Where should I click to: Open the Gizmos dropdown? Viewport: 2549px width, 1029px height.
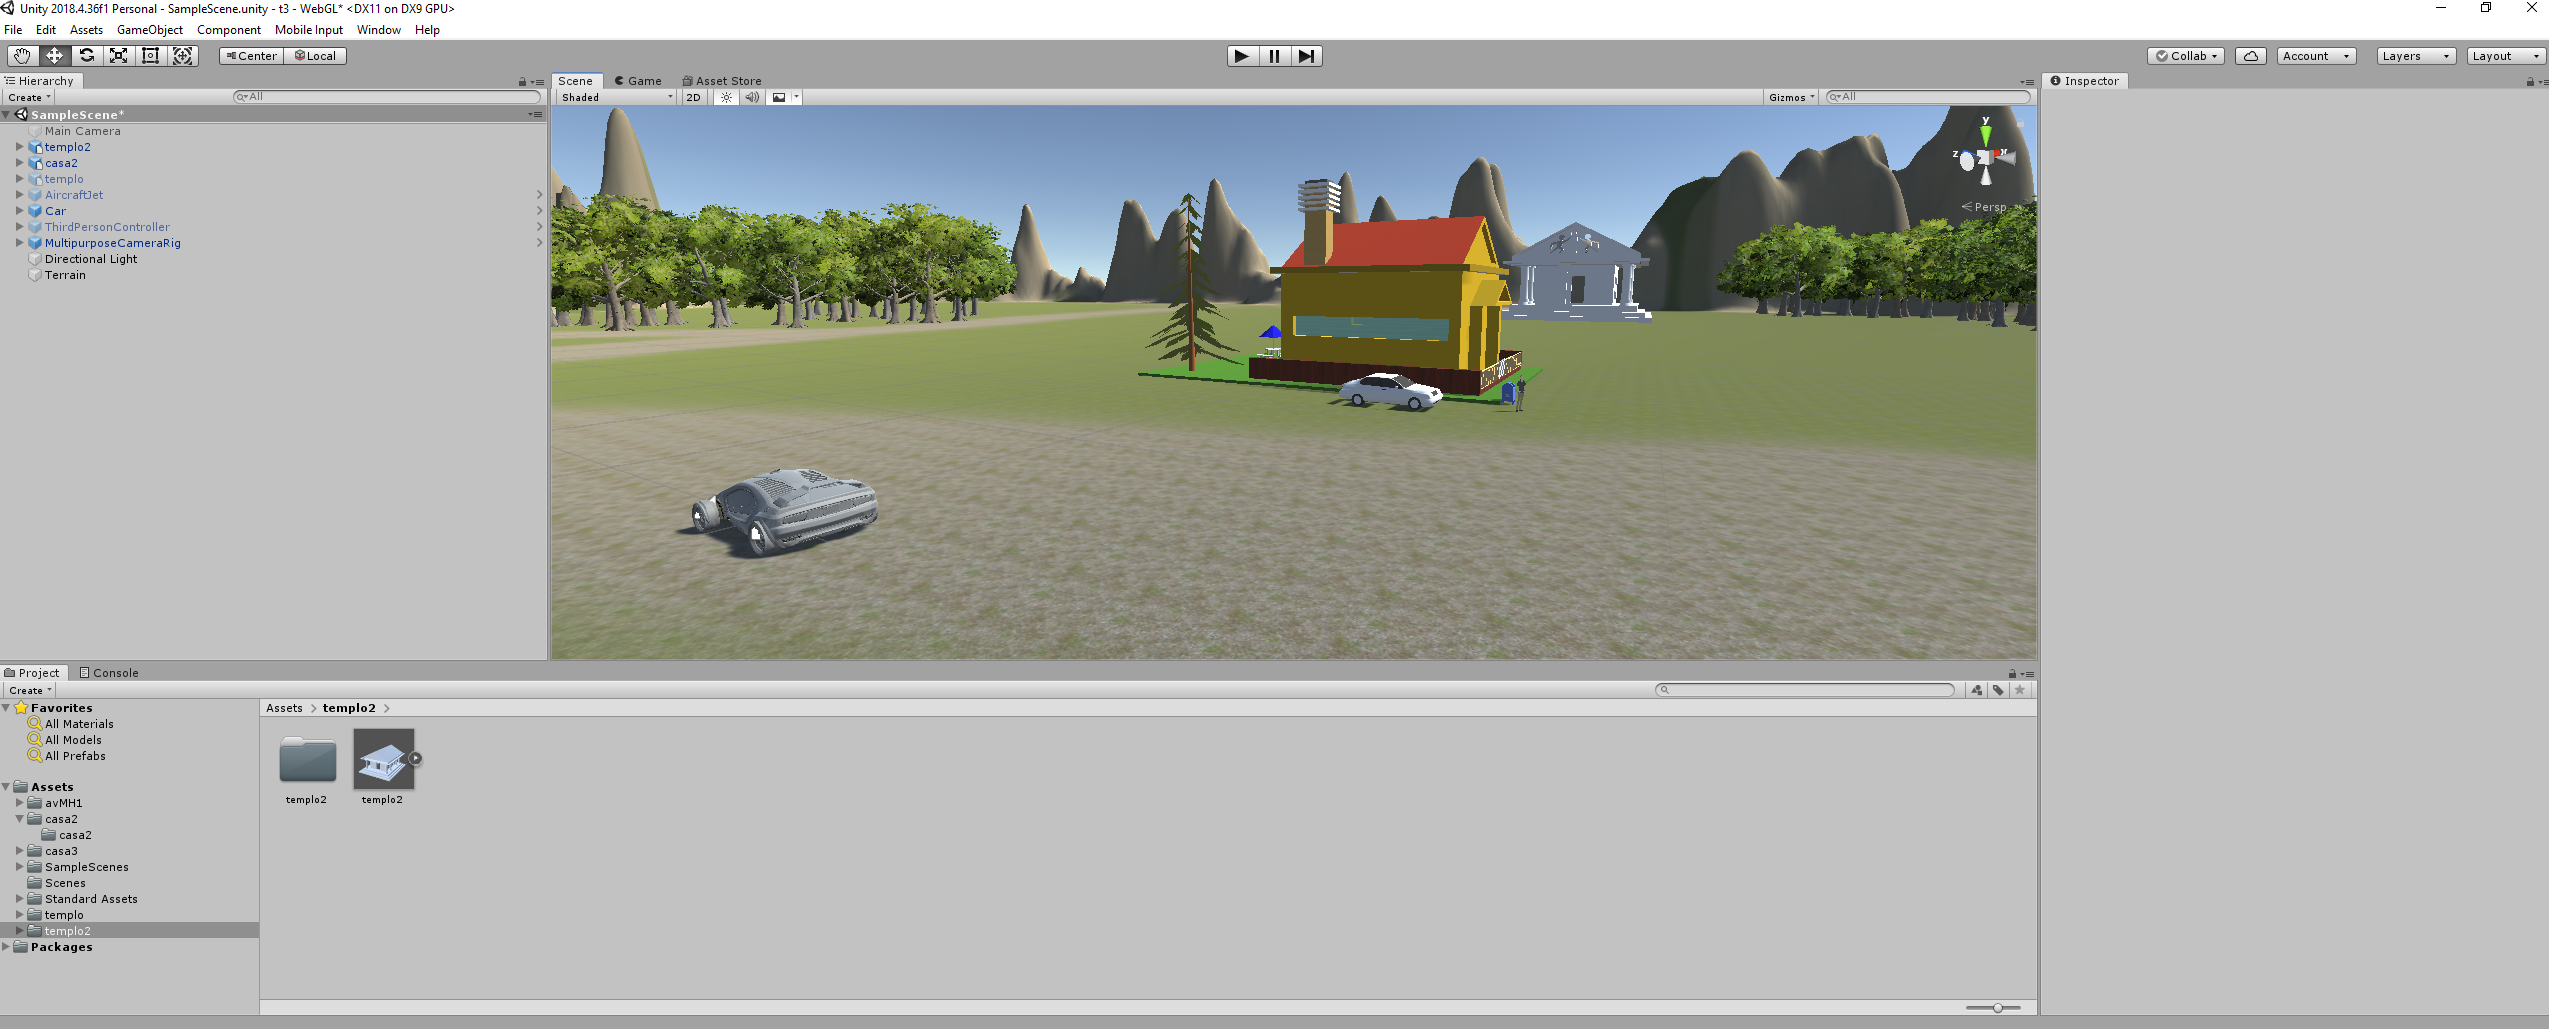[x=1791, y=97]
